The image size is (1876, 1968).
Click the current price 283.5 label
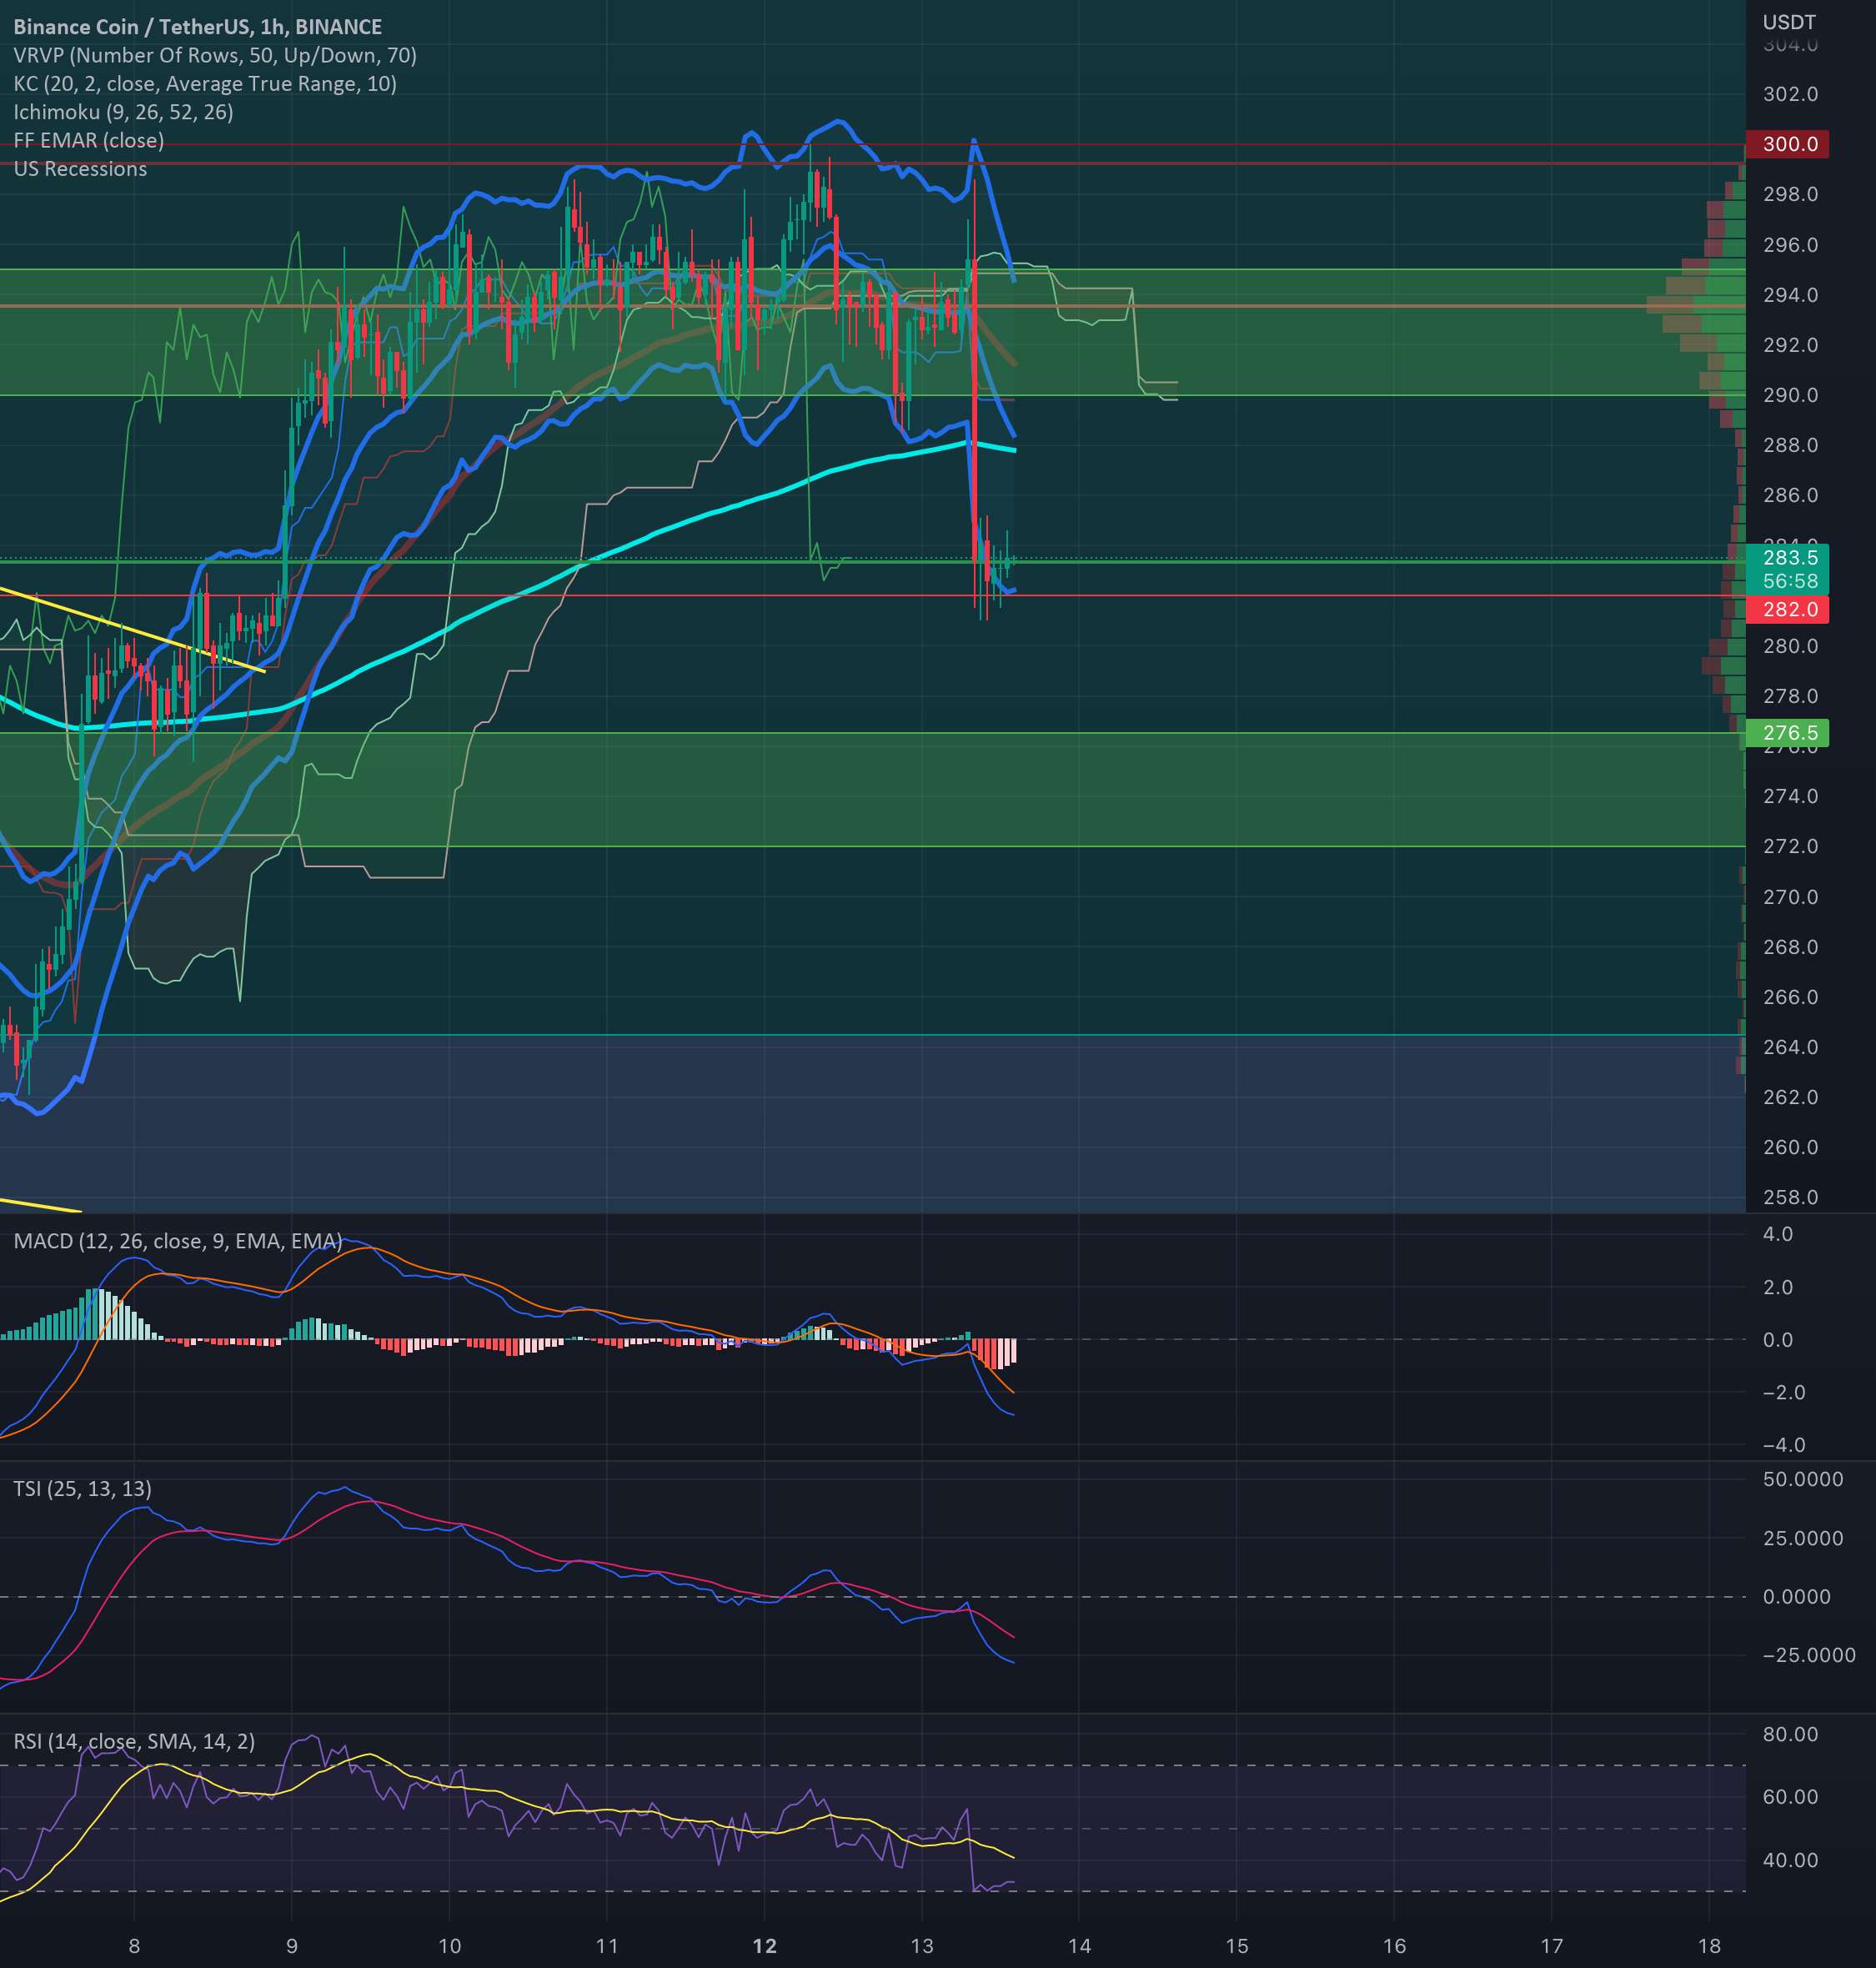(1787, 558)
